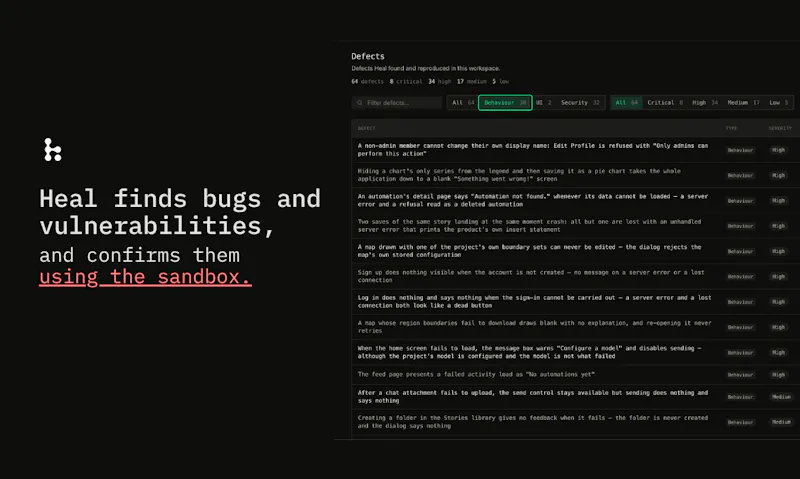Screen dimensions: 800x479
Task: Click the TYPE column header
Action: click(731, 129)
